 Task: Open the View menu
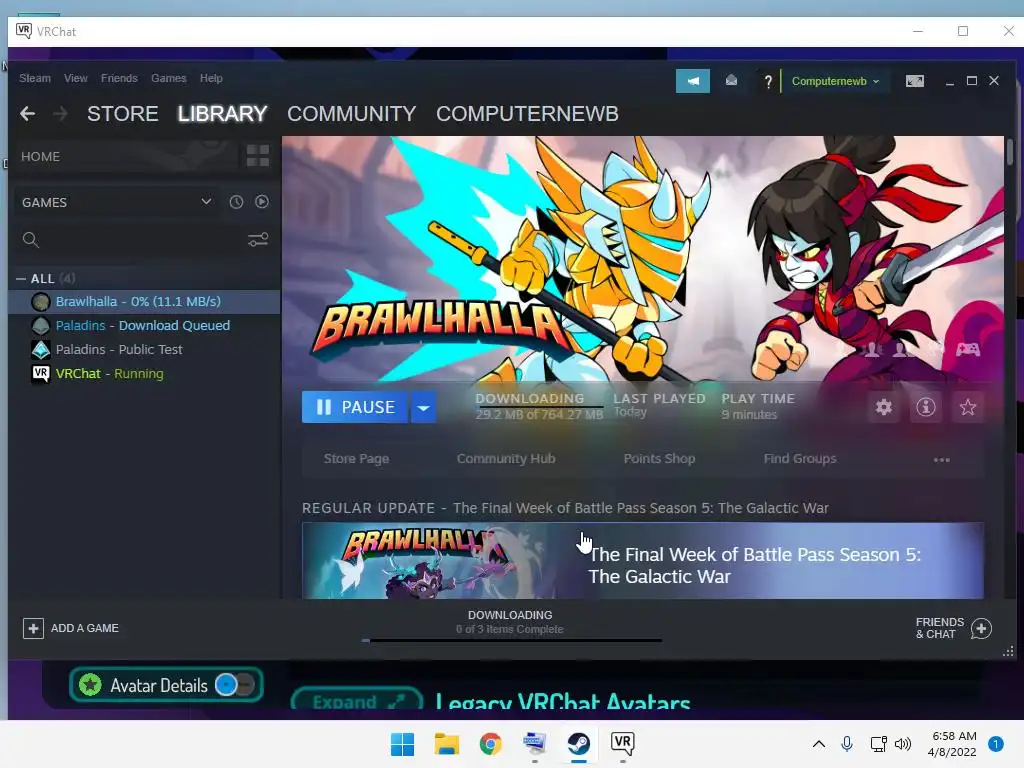click(x=76, y=78)
